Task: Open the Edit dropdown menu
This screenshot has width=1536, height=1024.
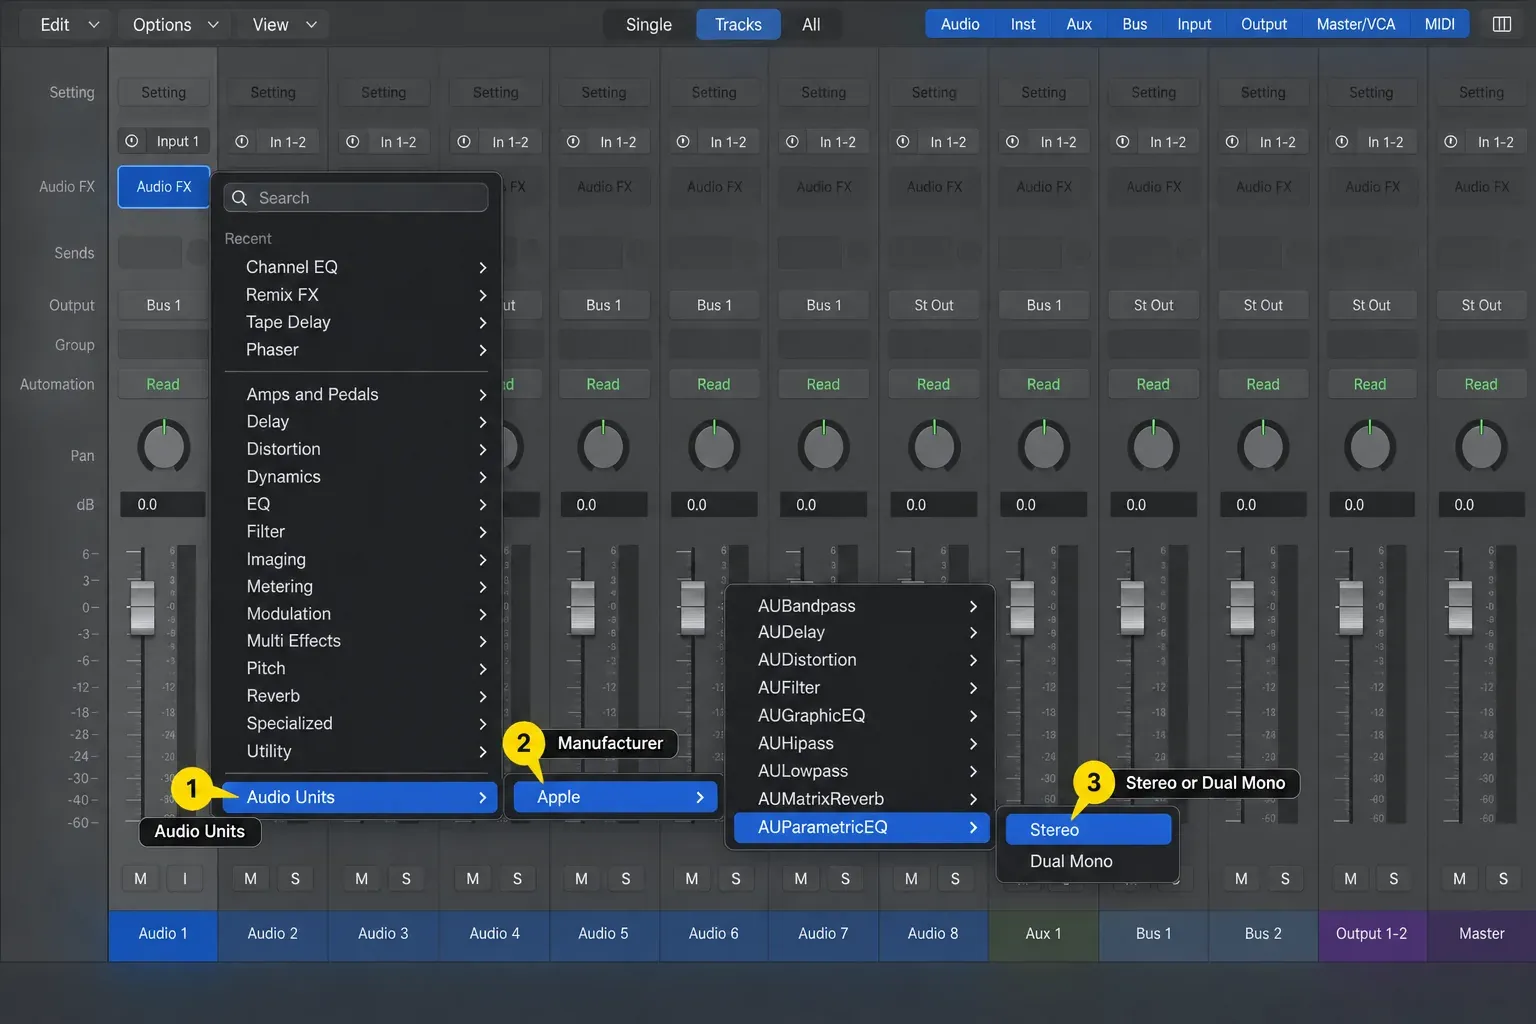Action: pyautogui.click(x=68, y=24)
